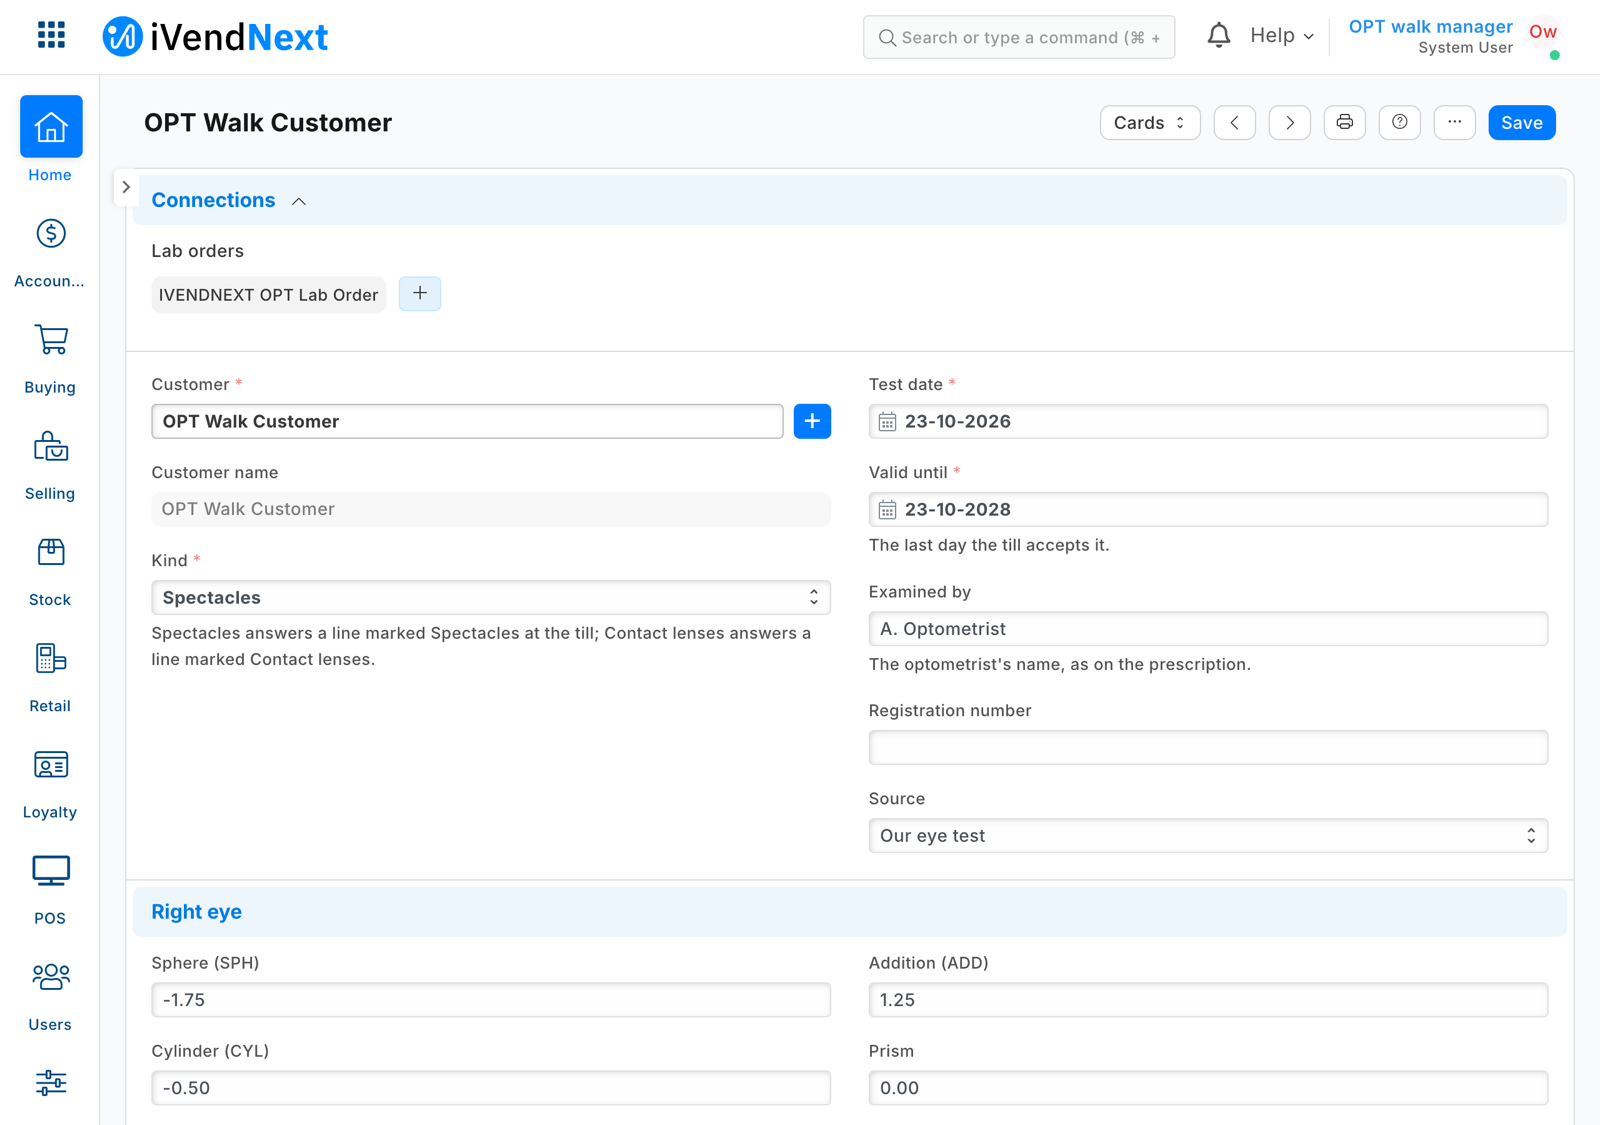Open the notifications bell
1600x1125 pixels.
[x=1218, y=36]
